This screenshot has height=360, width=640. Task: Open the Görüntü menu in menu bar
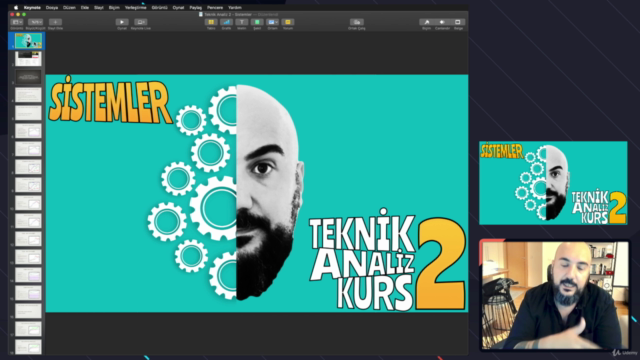[x=159, y=7]
